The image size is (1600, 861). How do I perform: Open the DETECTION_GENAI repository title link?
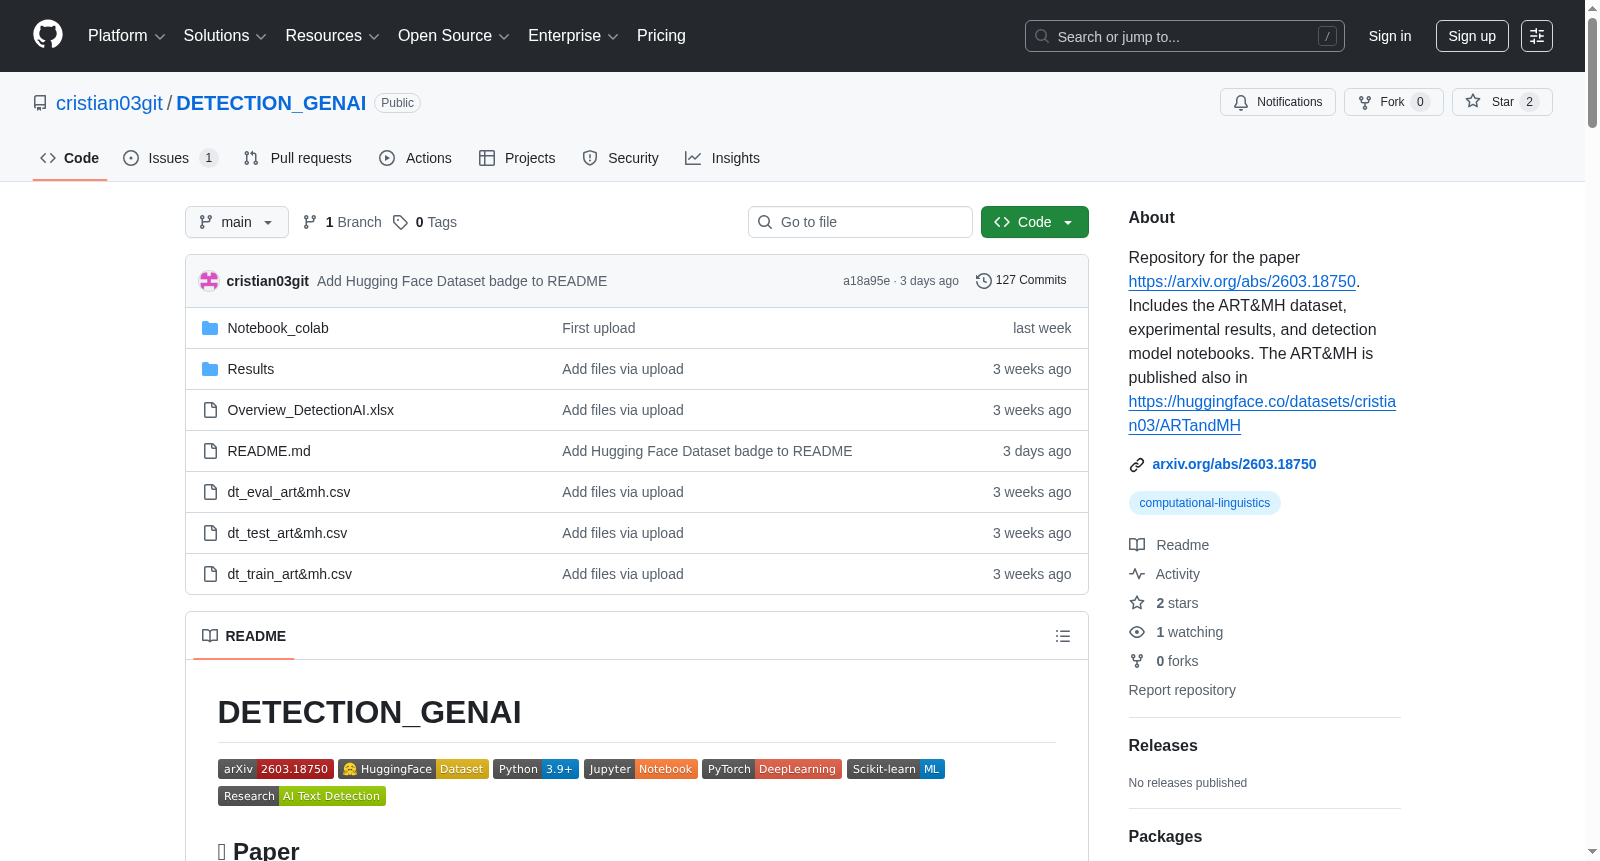click(271, 103)
